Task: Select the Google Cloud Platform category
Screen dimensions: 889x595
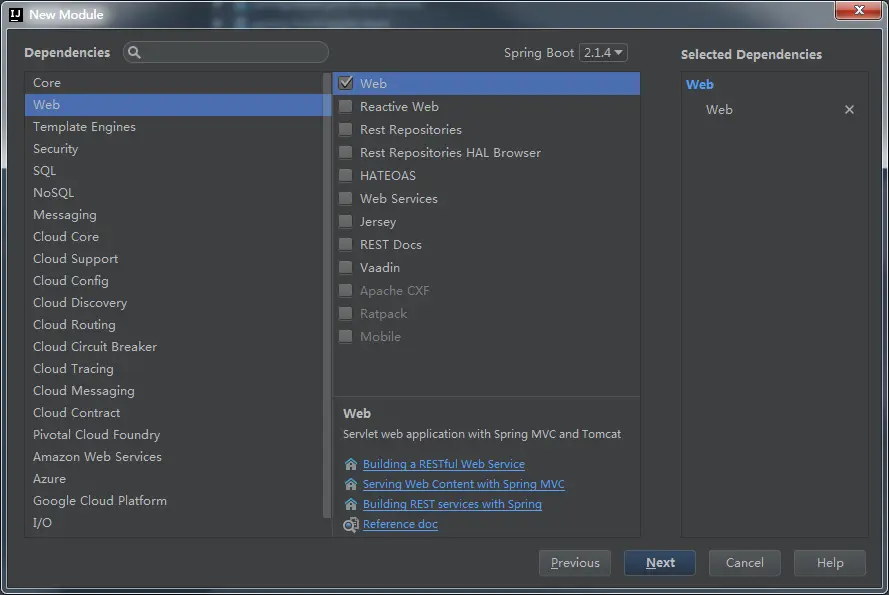Action: click(x=173, y=501)
